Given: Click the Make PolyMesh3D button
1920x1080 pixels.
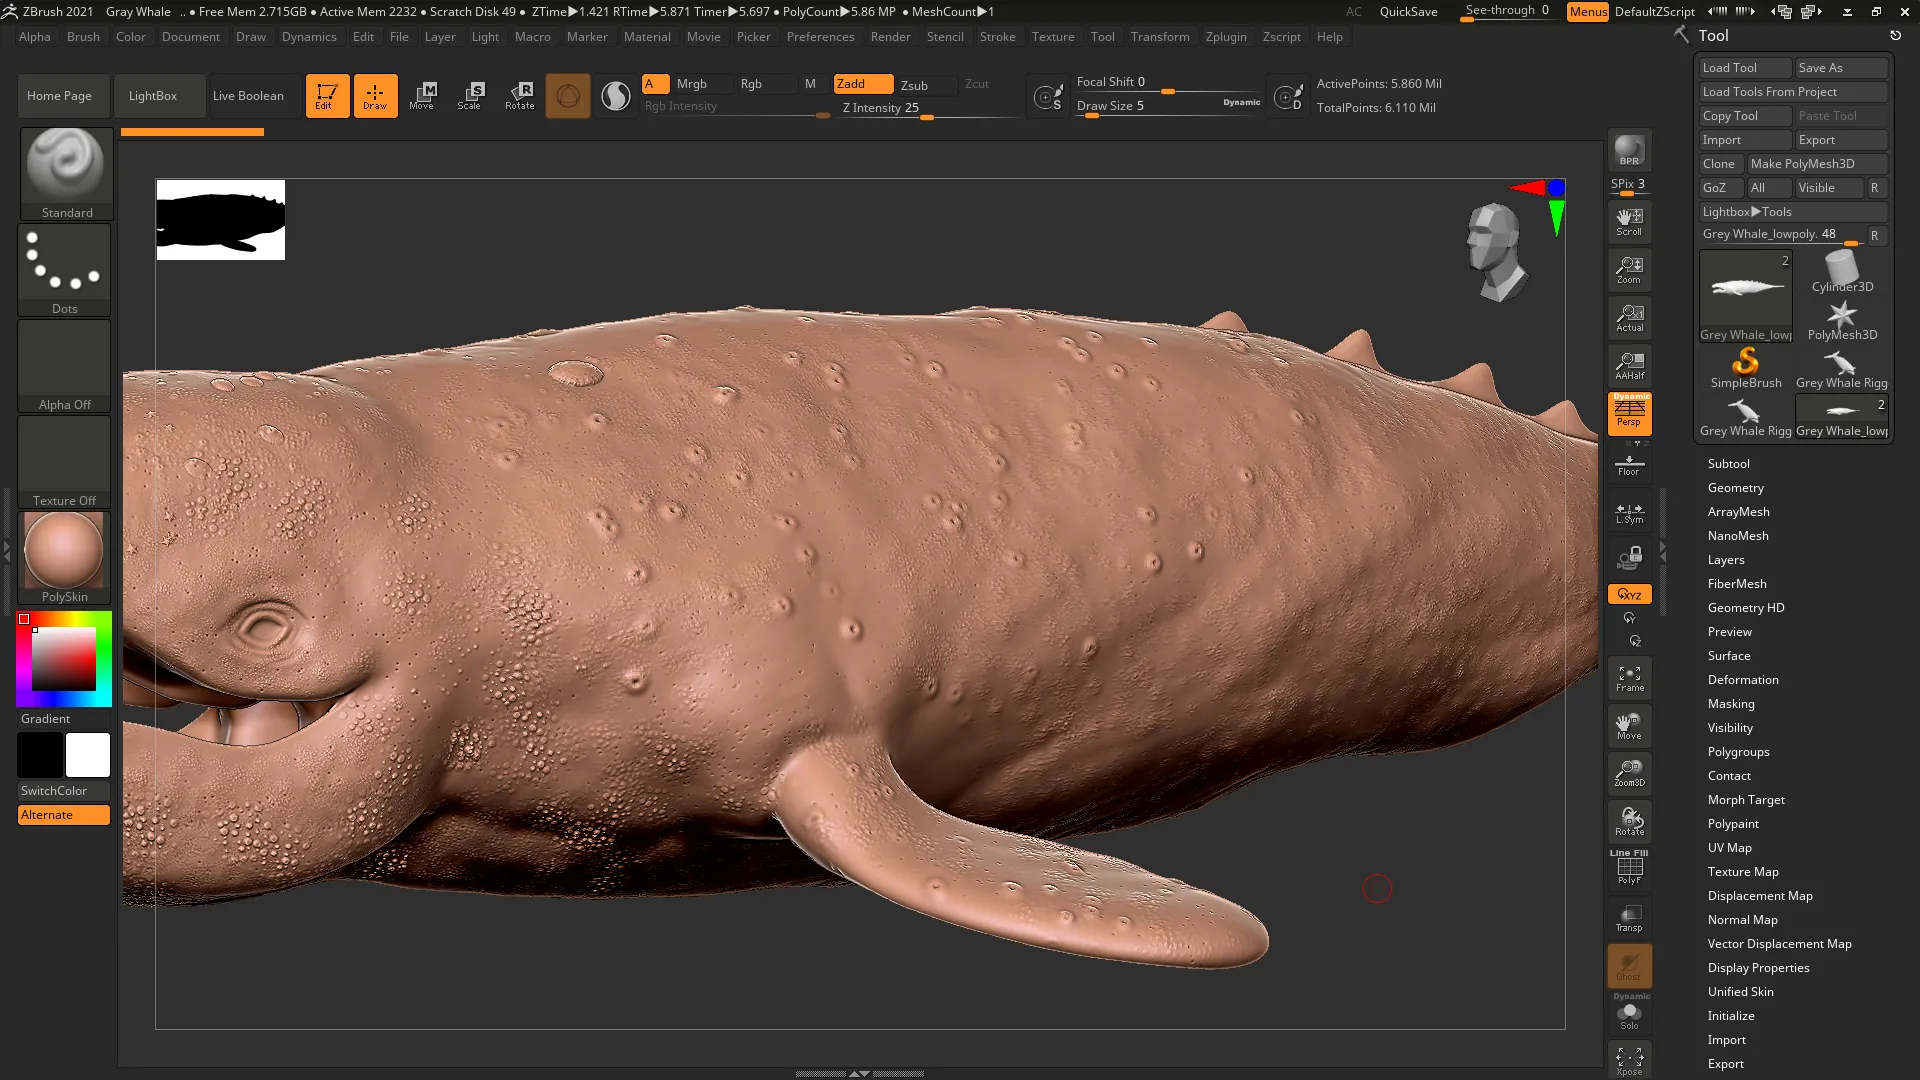Looking at the screenshot, I should (x=1816, y=164).
